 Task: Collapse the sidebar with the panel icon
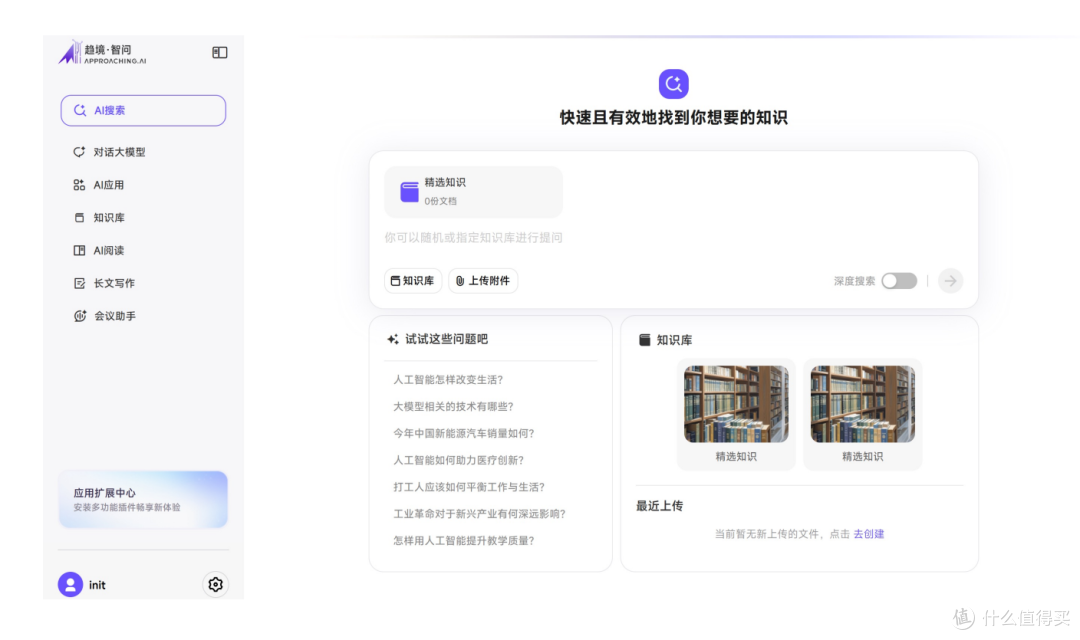coord(220,52)
